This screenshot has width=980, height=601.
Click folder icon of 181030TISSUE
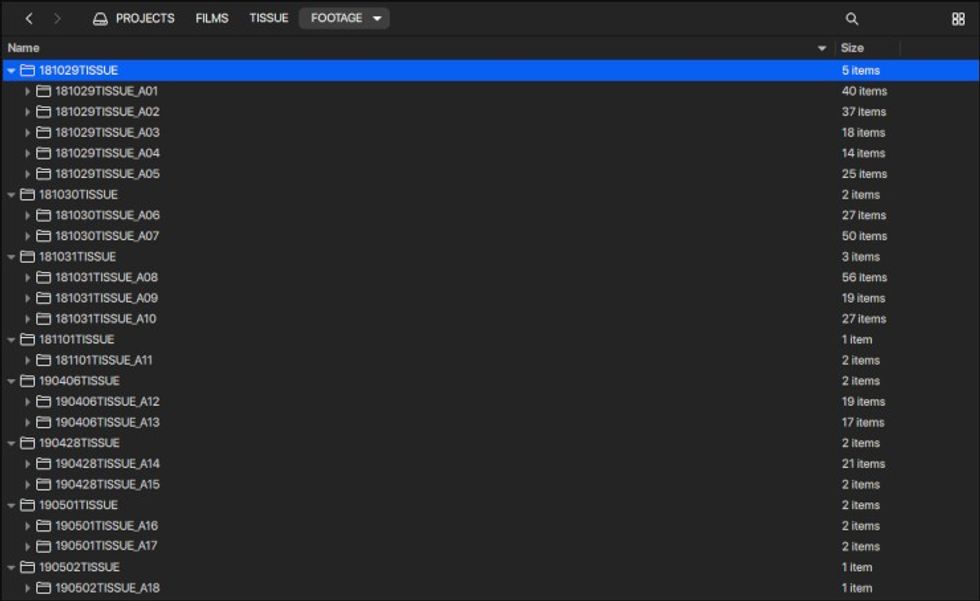28,194
